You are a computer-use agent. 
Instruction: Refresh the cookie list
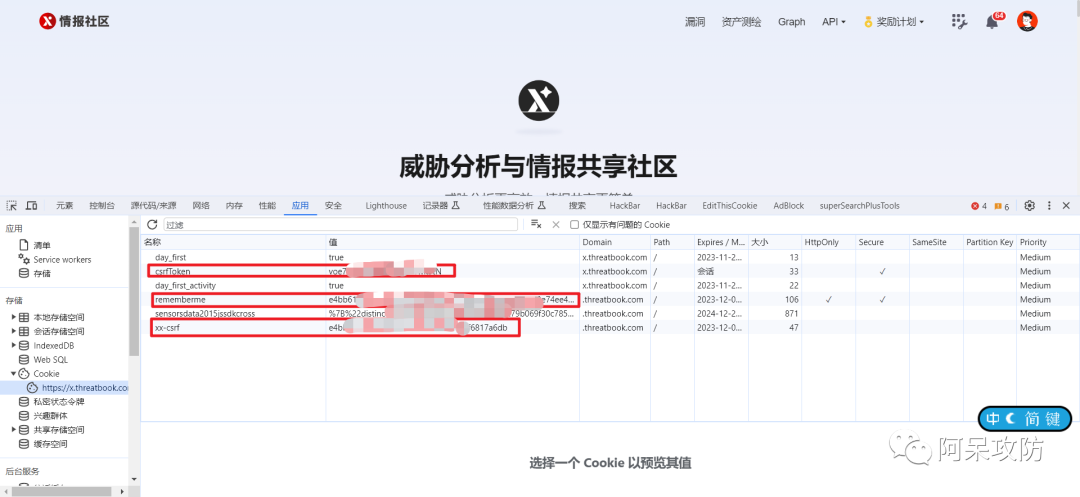(x=152, y=225)
